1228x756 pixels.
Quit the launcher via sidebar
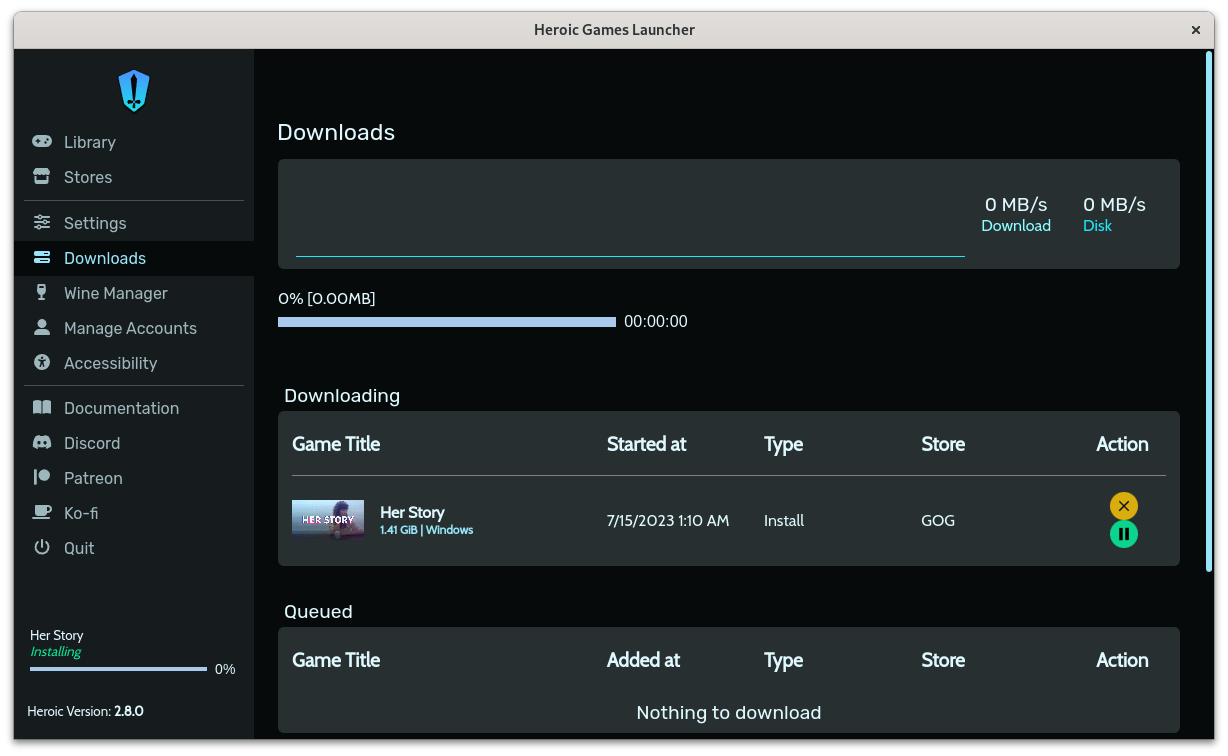point(134,548)
